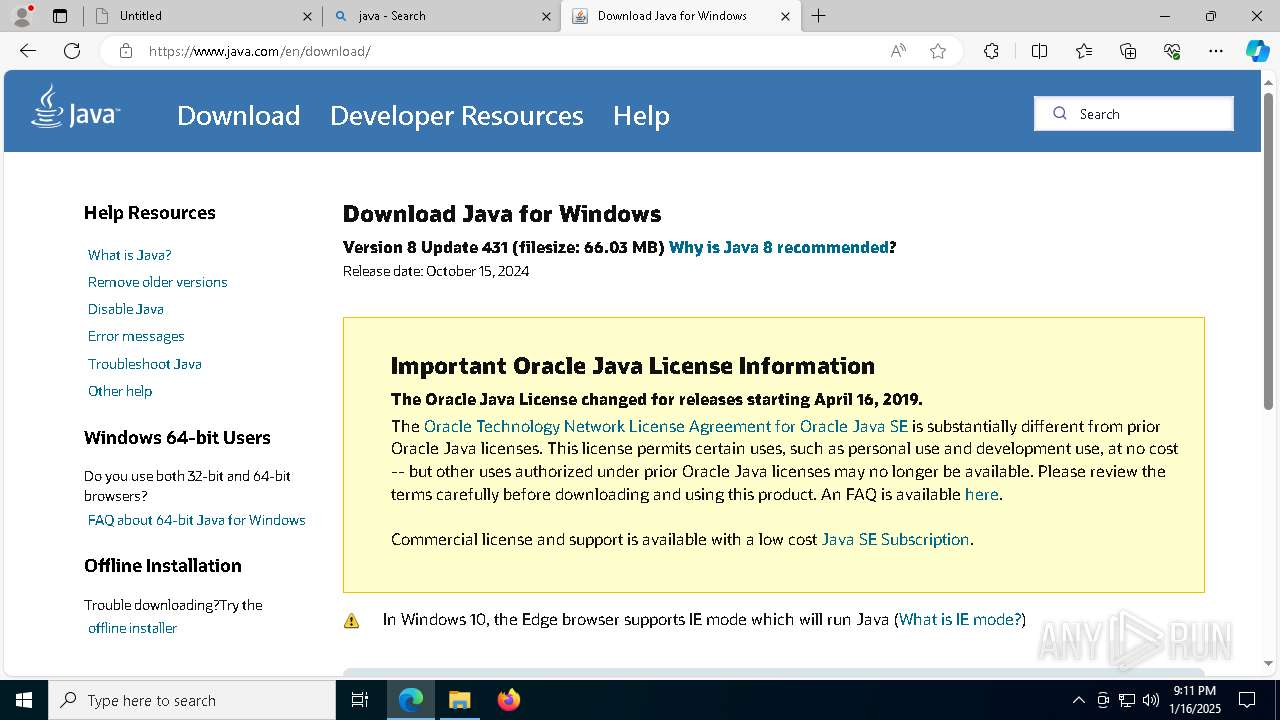The image size is (1280, 720).
Task: Show hidden system tray icons
Action: click(x=1078, y=700)
